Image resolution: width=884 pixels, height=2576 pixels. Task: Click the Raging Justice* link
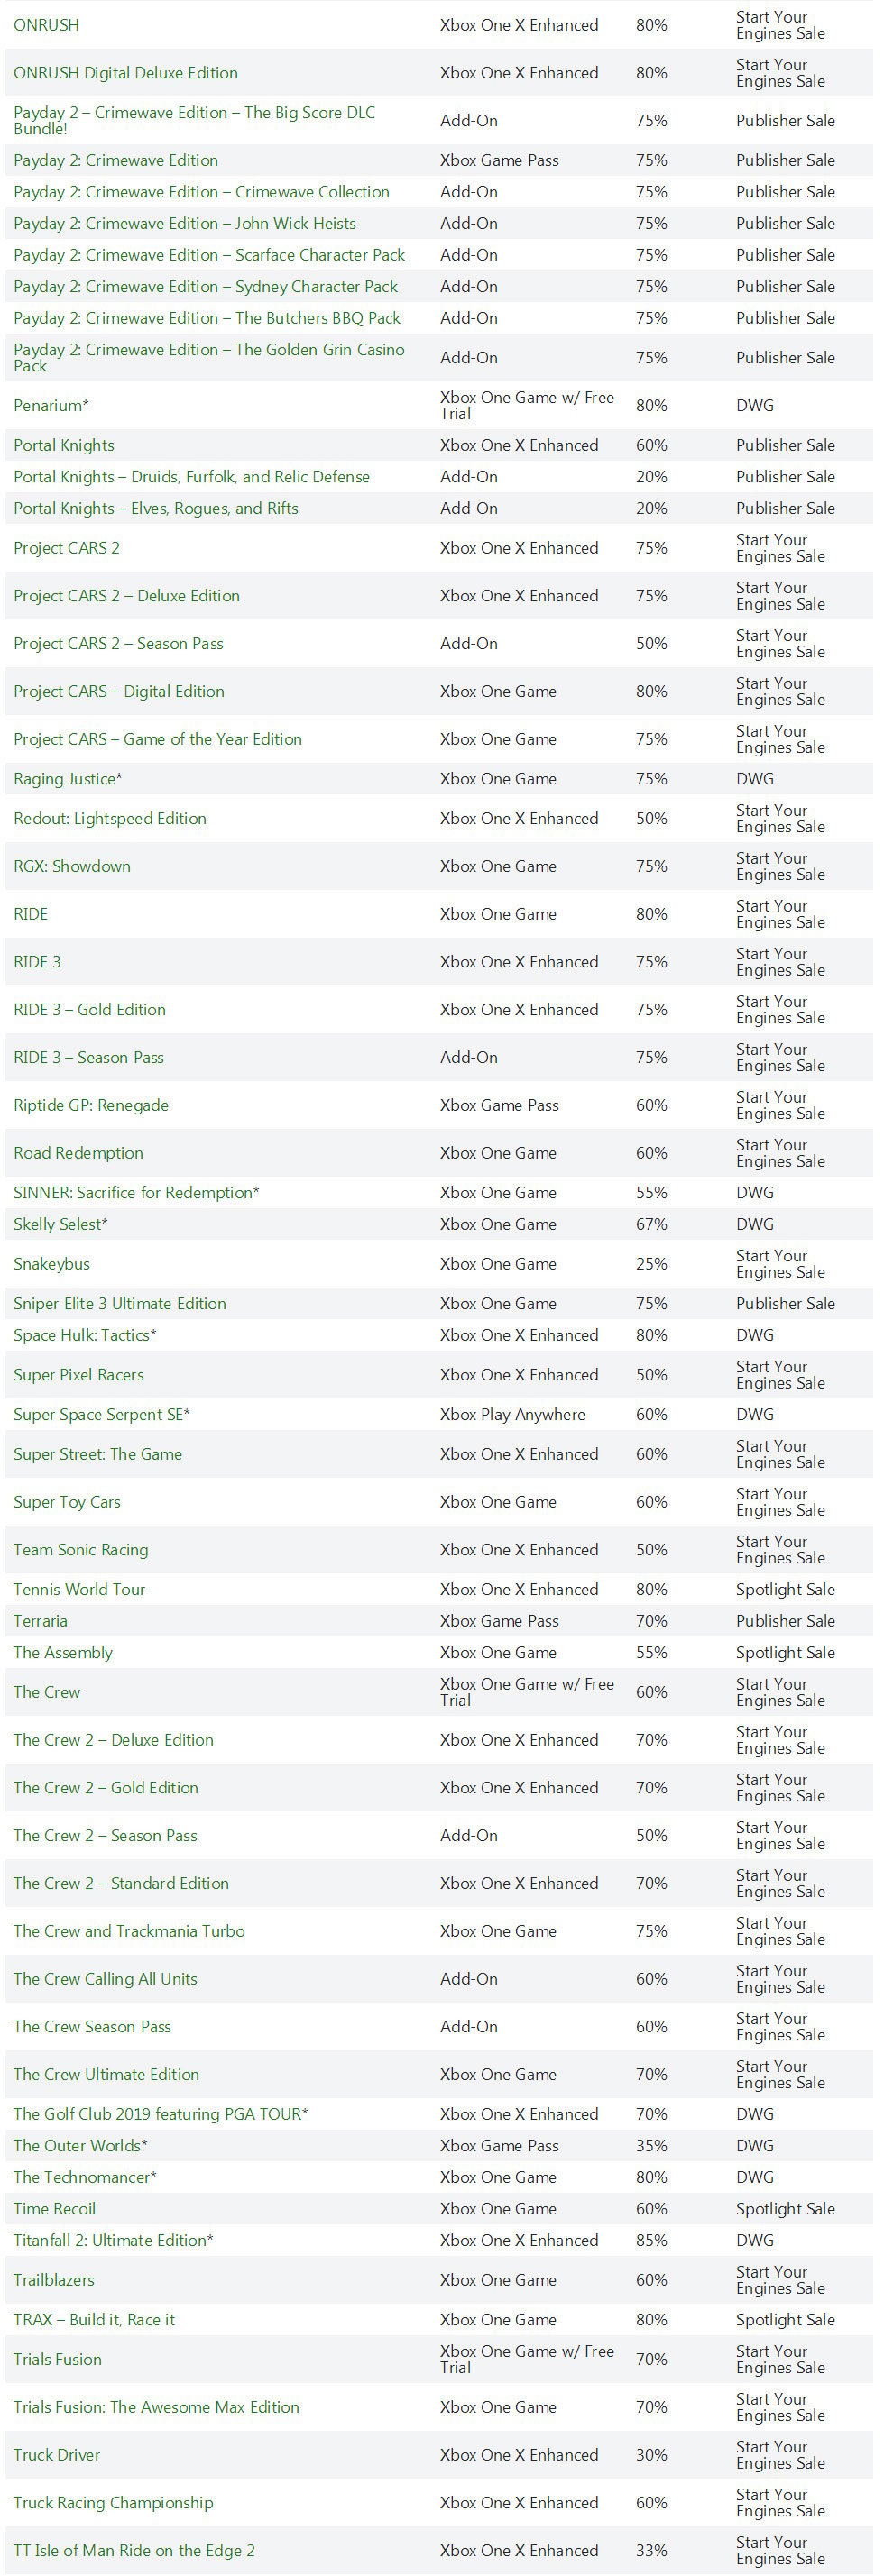tap(68, 779)
